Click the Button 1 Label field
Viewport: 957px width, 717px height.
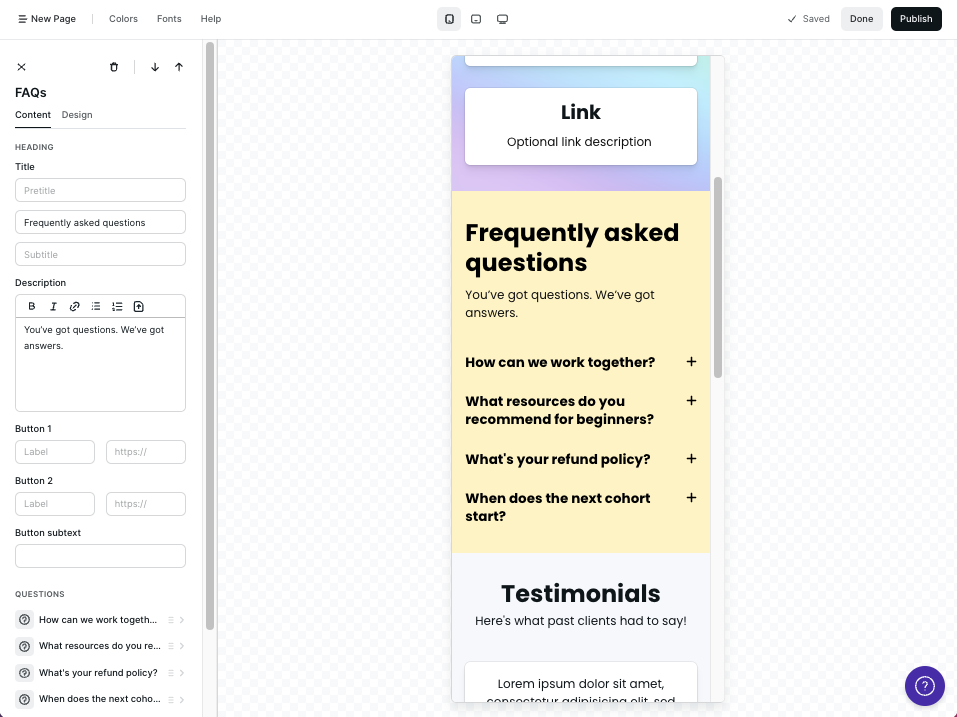click(55, 452)
